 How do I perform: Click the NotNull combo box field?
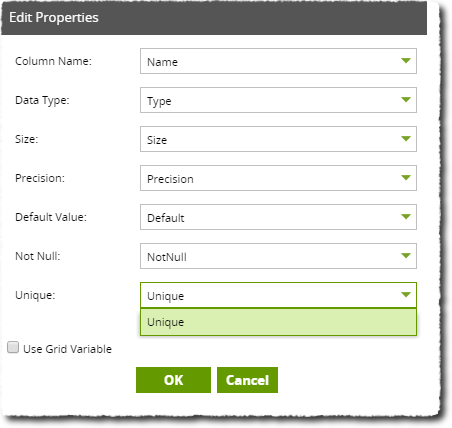coord(278,256)
